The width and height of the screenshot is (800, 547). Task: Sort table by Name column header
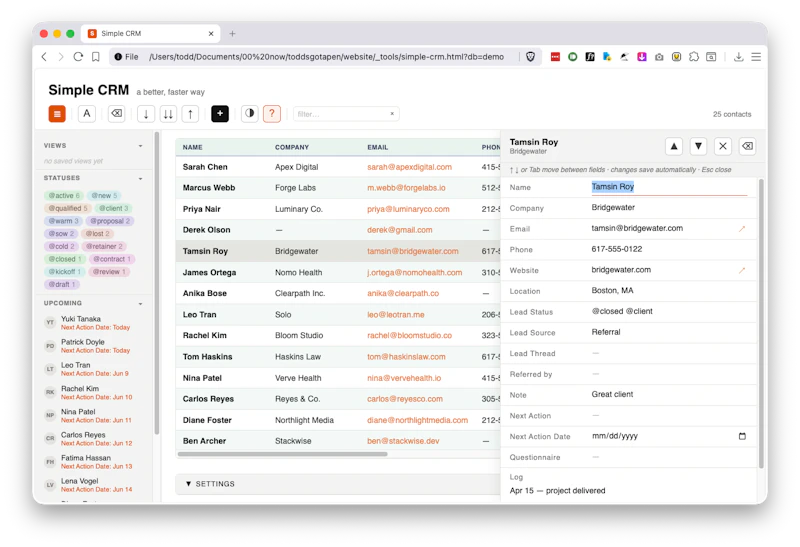tap(192, 147)
